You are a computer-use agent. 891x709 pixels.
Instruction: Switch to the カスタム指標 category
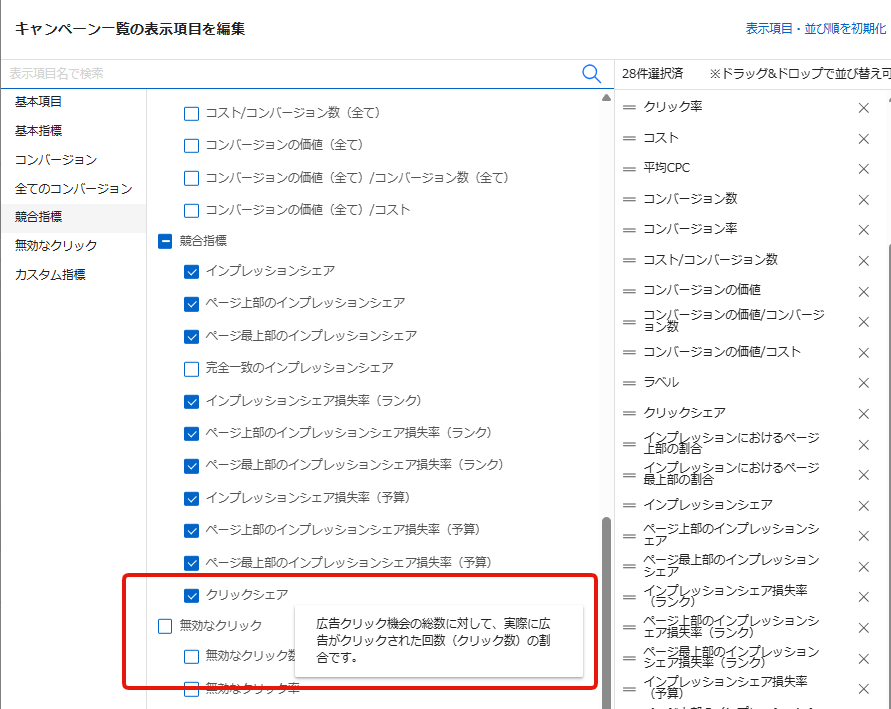pos(45,275)
